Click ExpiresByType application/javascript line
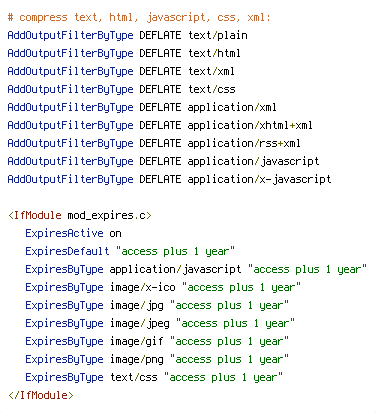 click(x=196, y=269)
